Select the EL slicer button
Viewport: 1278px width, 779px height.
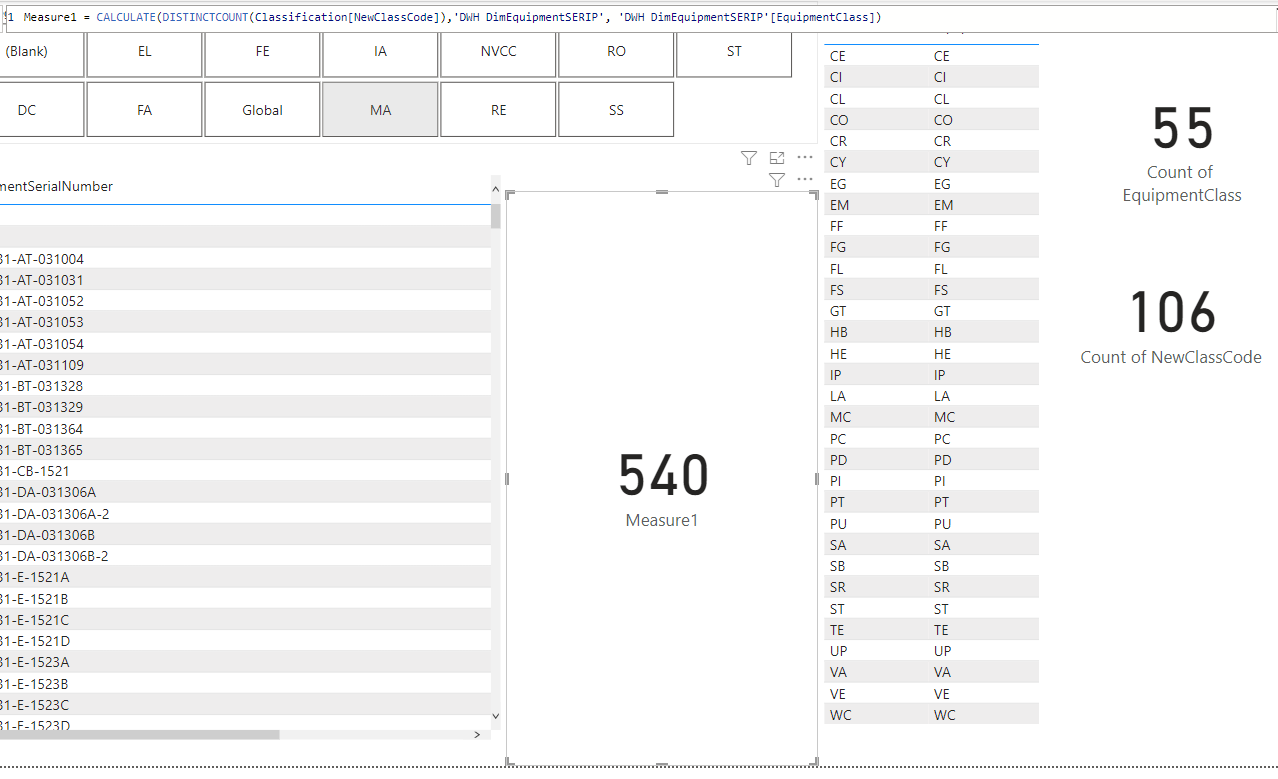coord(144,52)
